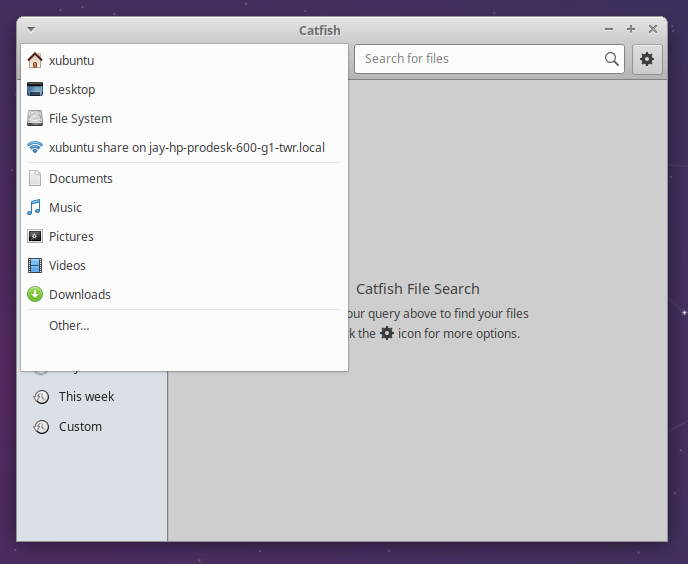Maximize the Catfish window
This screenshot has width=688, height=564.
click(631, 30)
